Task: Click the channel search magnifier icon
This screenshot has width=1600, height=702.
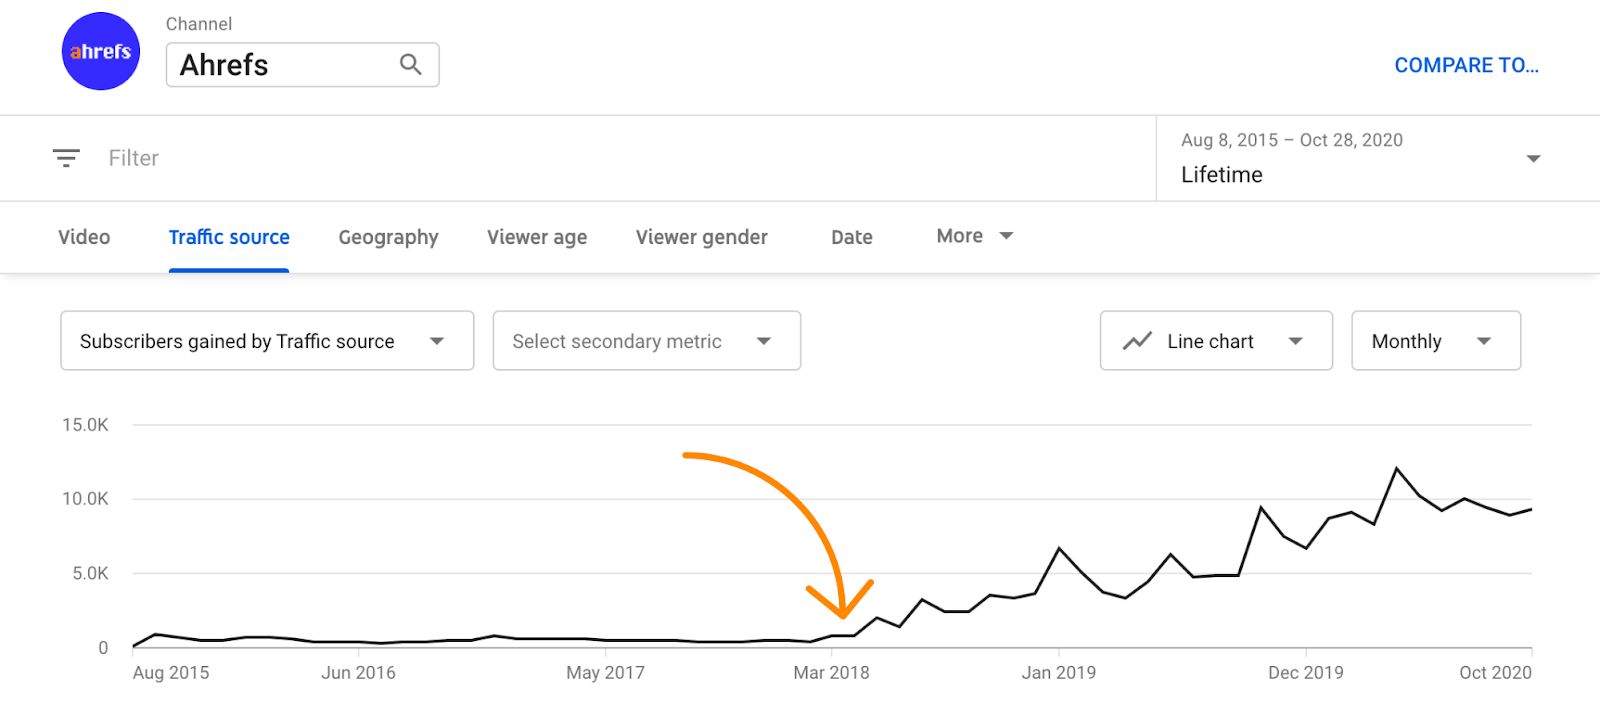Action: (410, 64)
